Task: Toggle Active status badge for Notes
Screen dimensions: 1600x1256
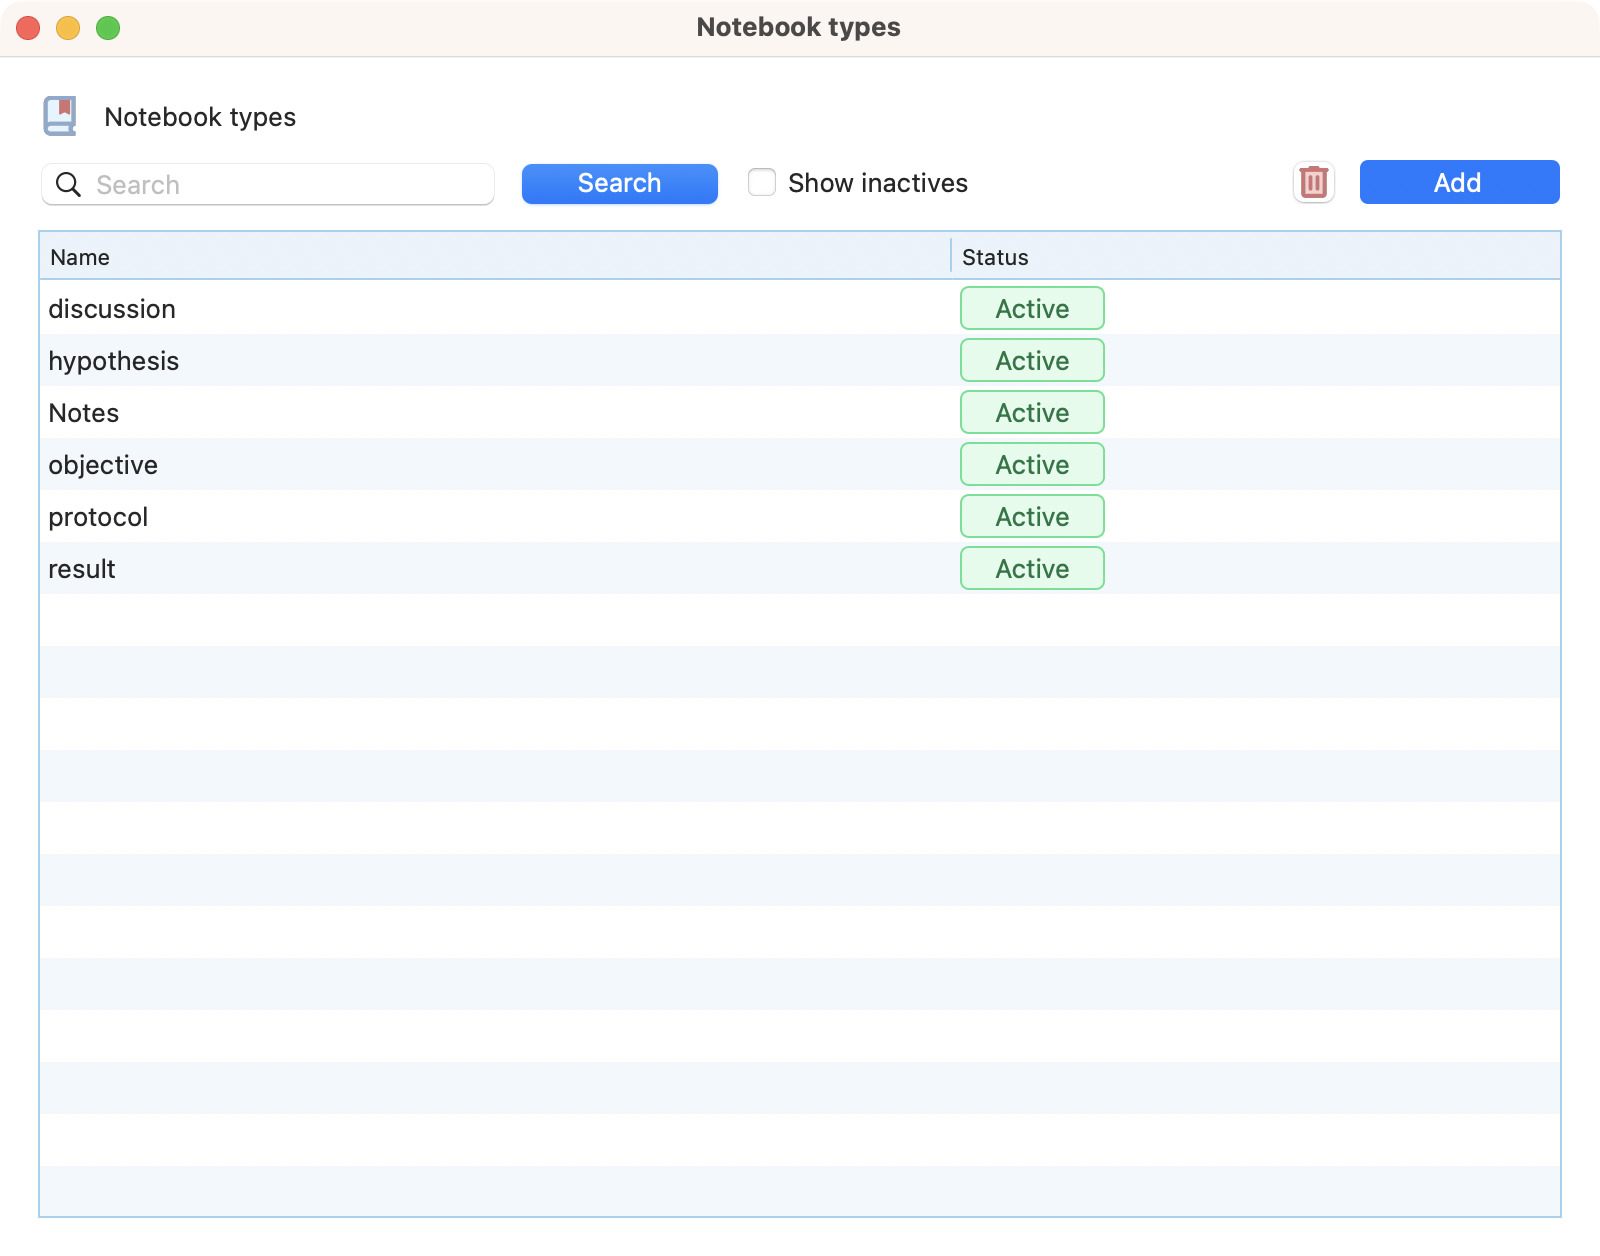Action: [1031, 413]
